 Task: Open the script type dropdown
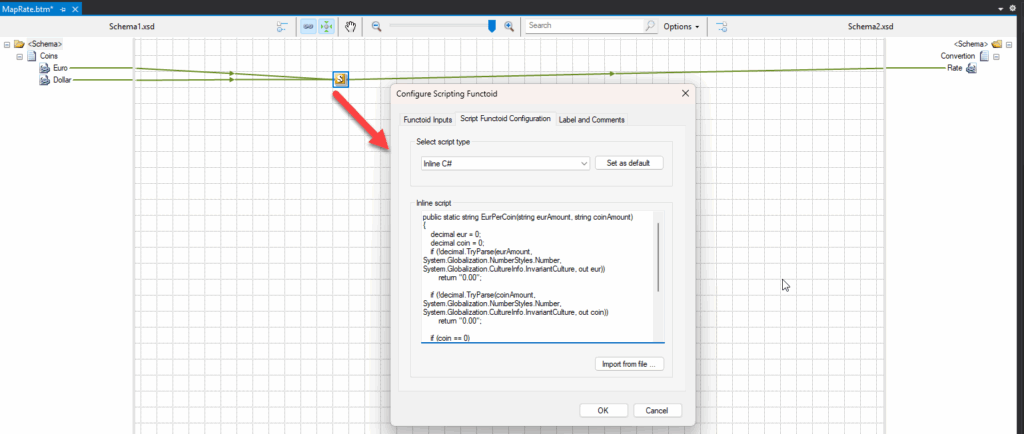click(x=583, y=163)
